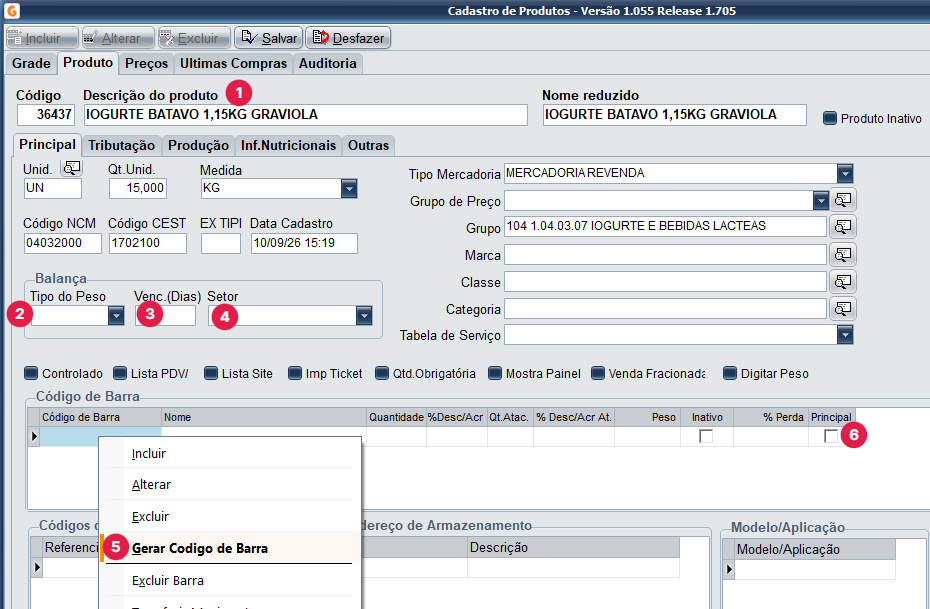Expand the Medida dropdown

349,189
